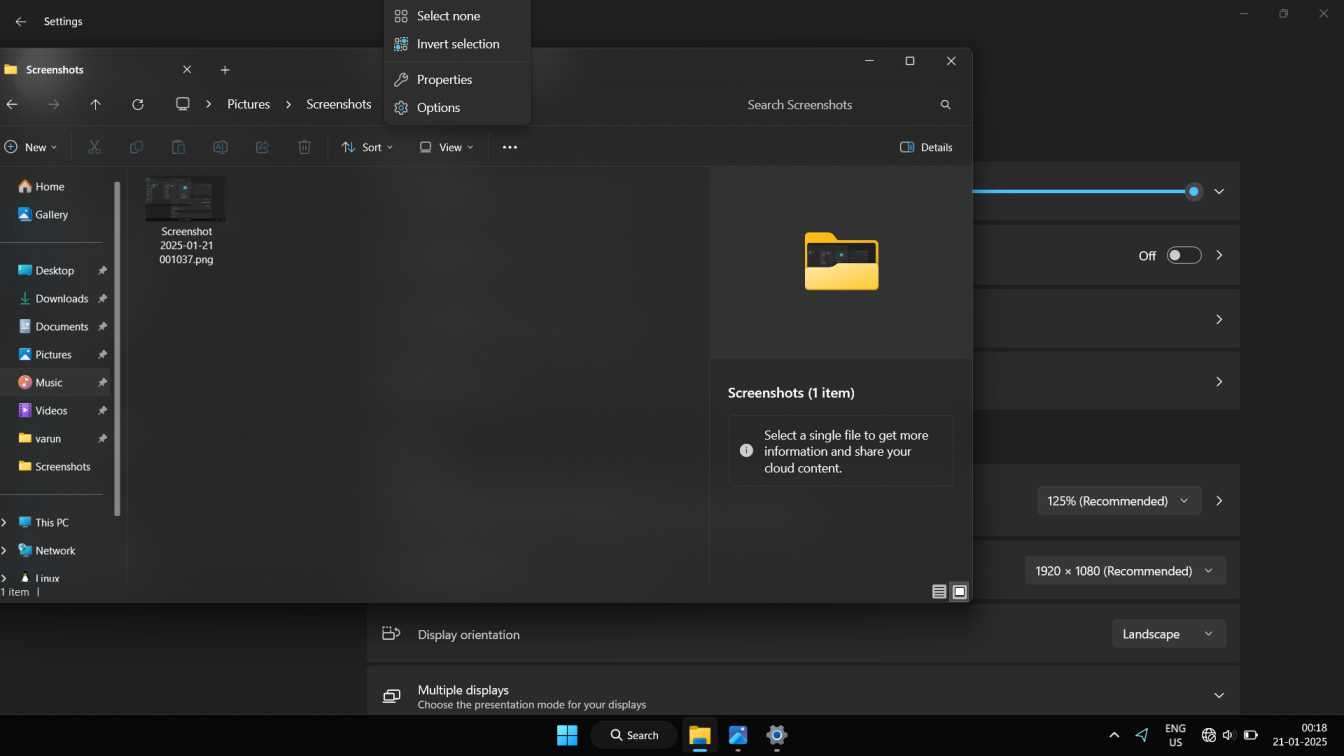Open the New item dropdown
1344x756 pixels.
click(31, 147)
